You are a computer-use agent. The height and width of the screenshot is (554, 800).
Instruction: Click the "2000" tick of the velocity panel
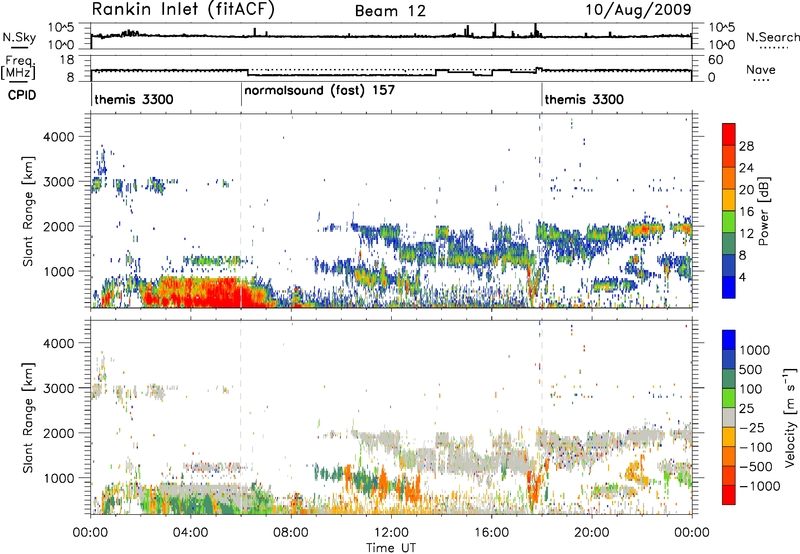click(59, 433)
